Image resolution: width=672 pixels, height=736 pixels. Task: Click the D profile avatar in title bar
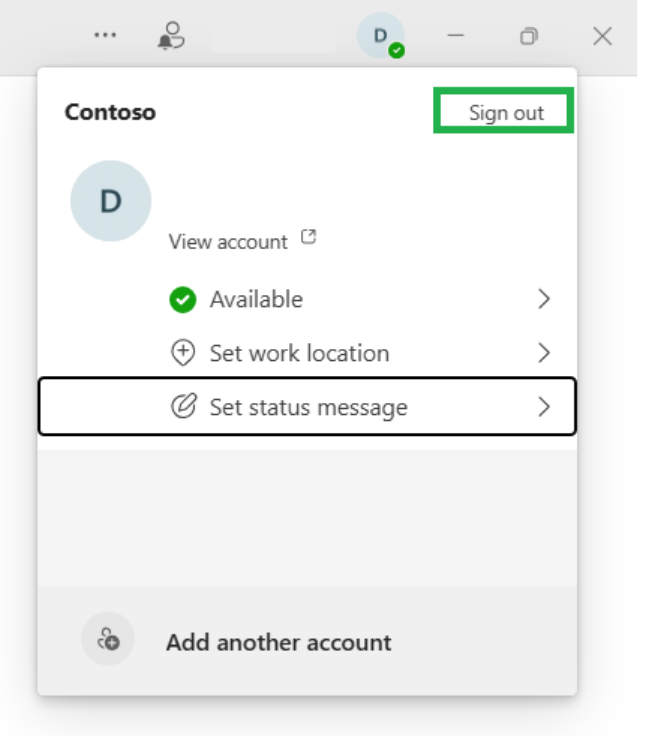(x=381, y=36)
